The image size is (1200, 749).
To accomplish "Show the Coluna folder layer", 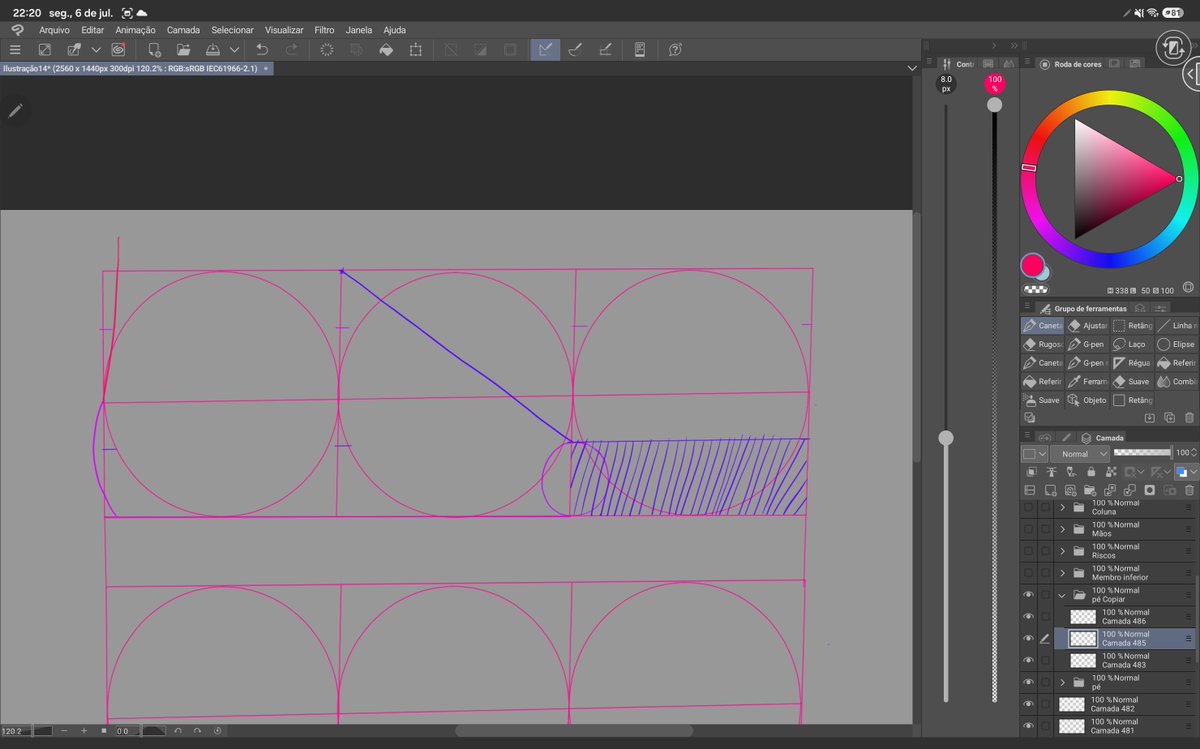I will pyautogui.click(x=1028, y=508).
